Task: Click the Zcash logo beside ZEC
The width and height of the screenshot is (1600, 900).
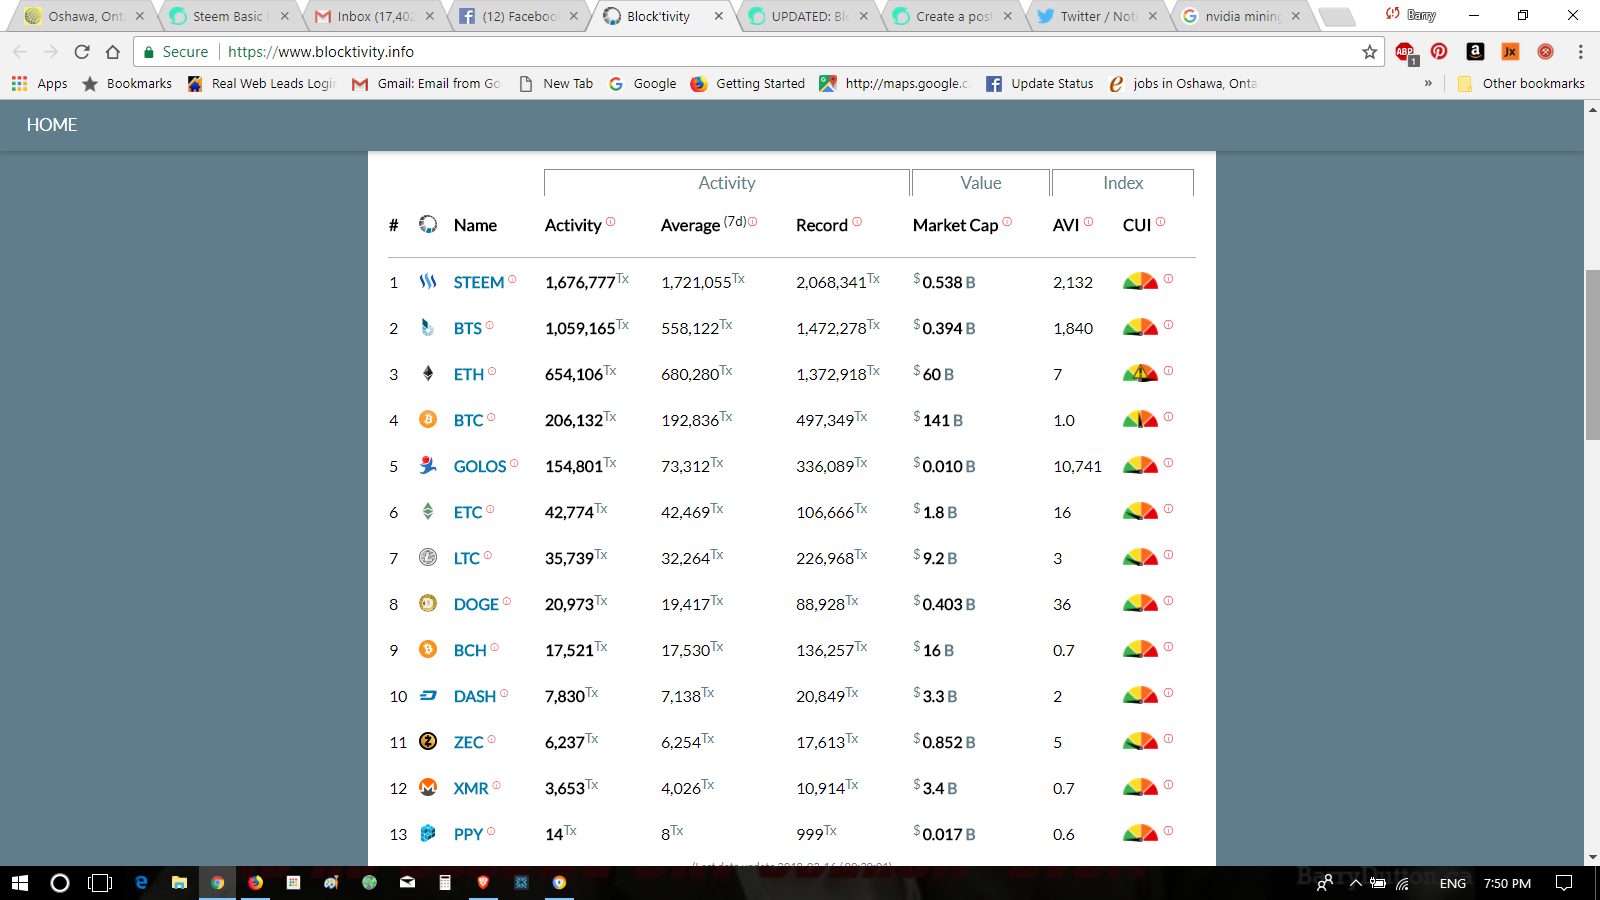Action: (x=428, y=741)
